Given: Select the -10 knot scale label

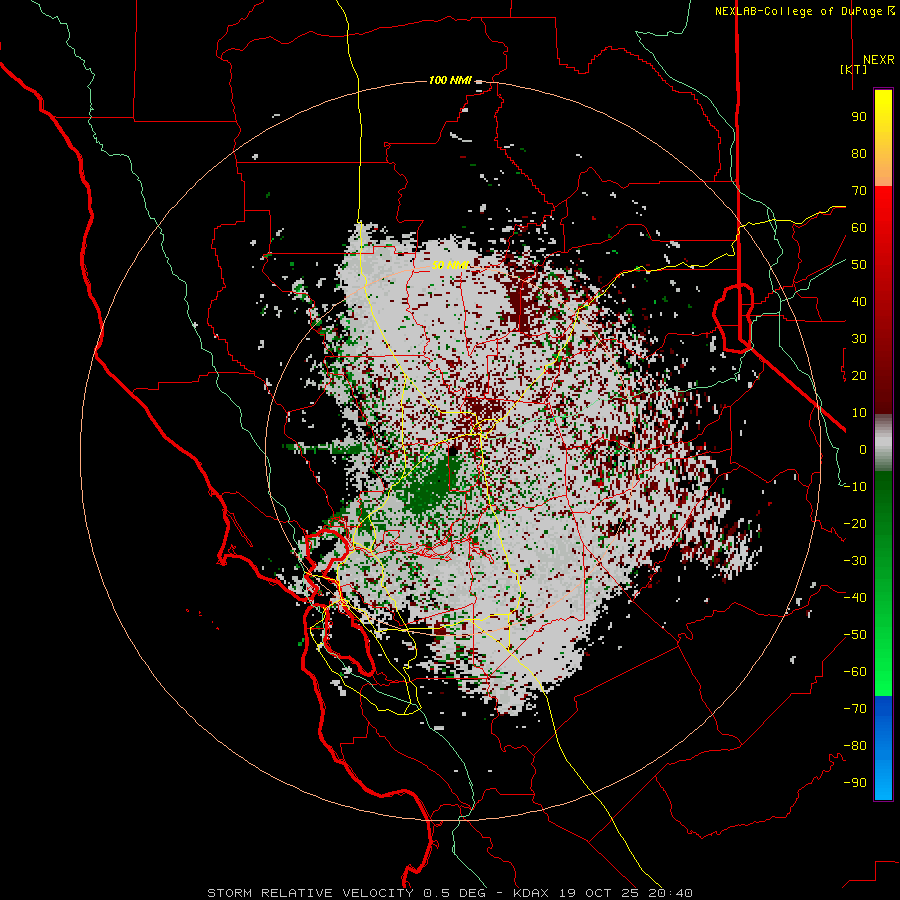Looking at the screenshot, I should (x=855, y=487).
